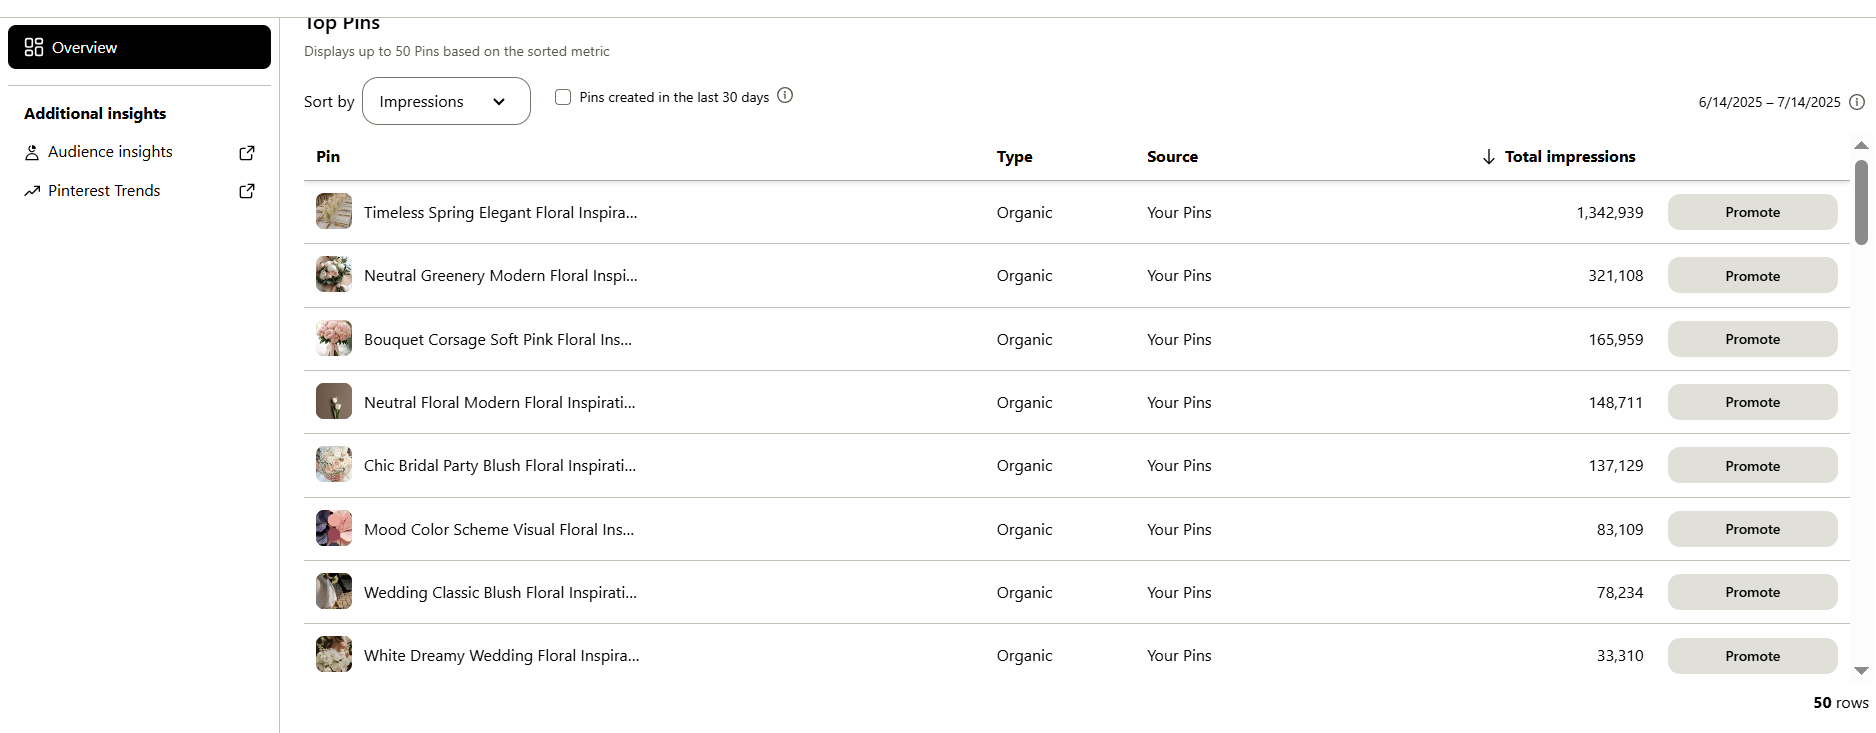
Task: Click the Overview grid icon
Action: click(34, 47)
